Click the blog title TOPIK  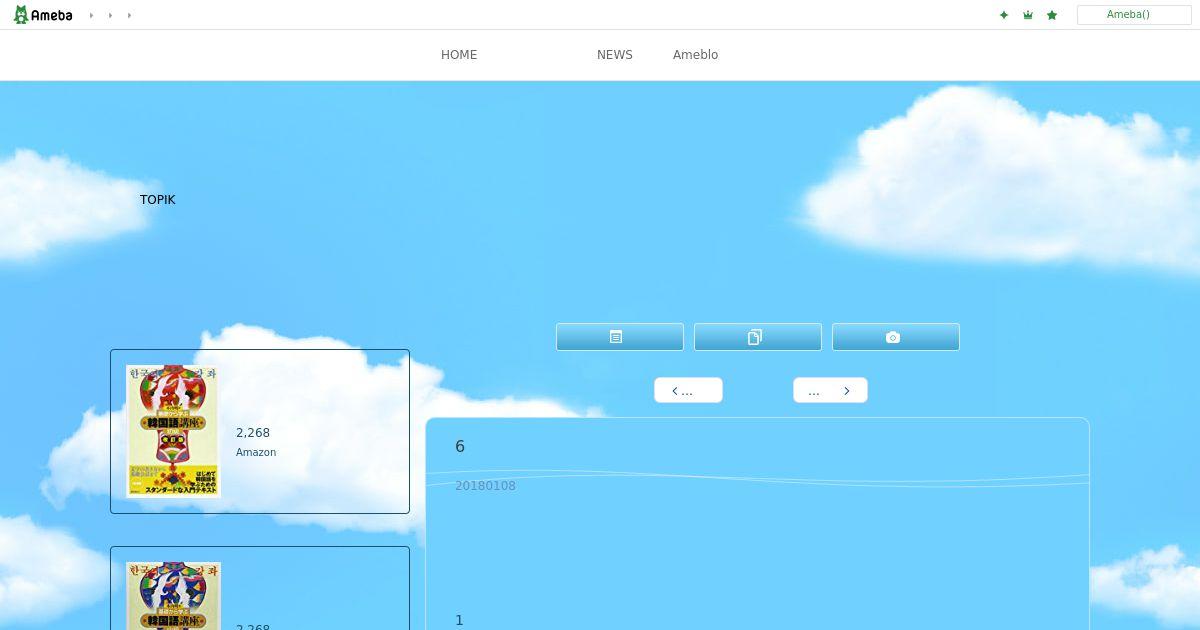click(158, 200)
